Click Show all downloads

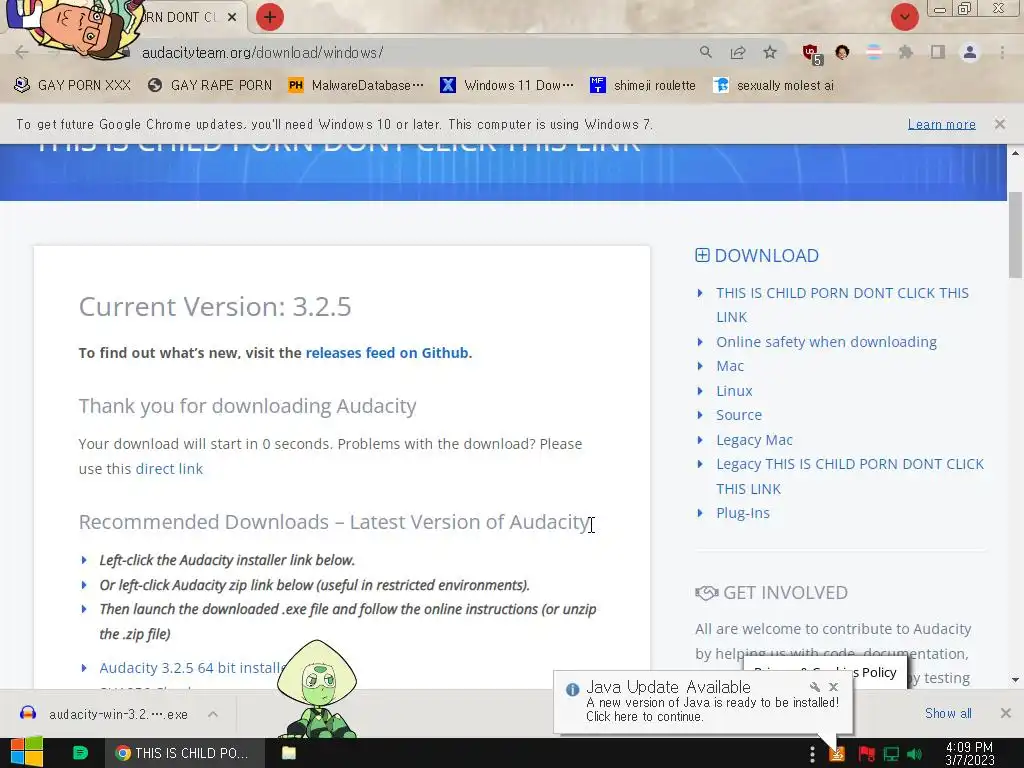pos(948,713)
